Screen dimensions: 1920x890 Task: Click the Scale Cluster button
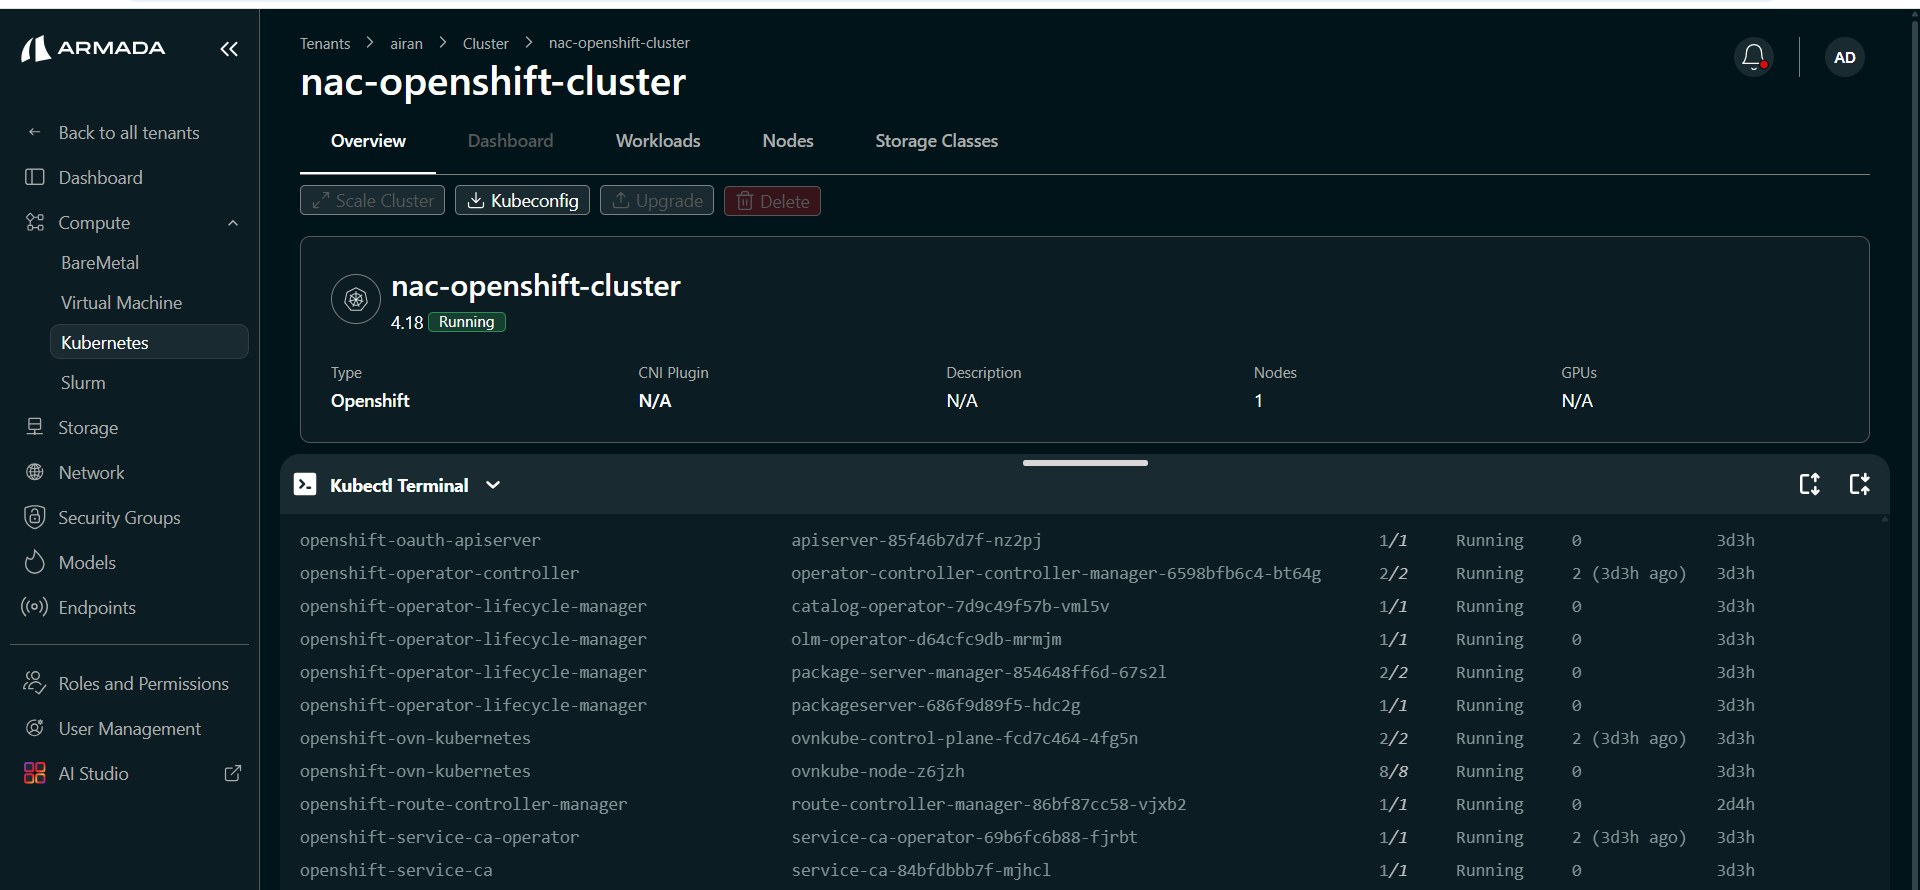click(372, 200)
